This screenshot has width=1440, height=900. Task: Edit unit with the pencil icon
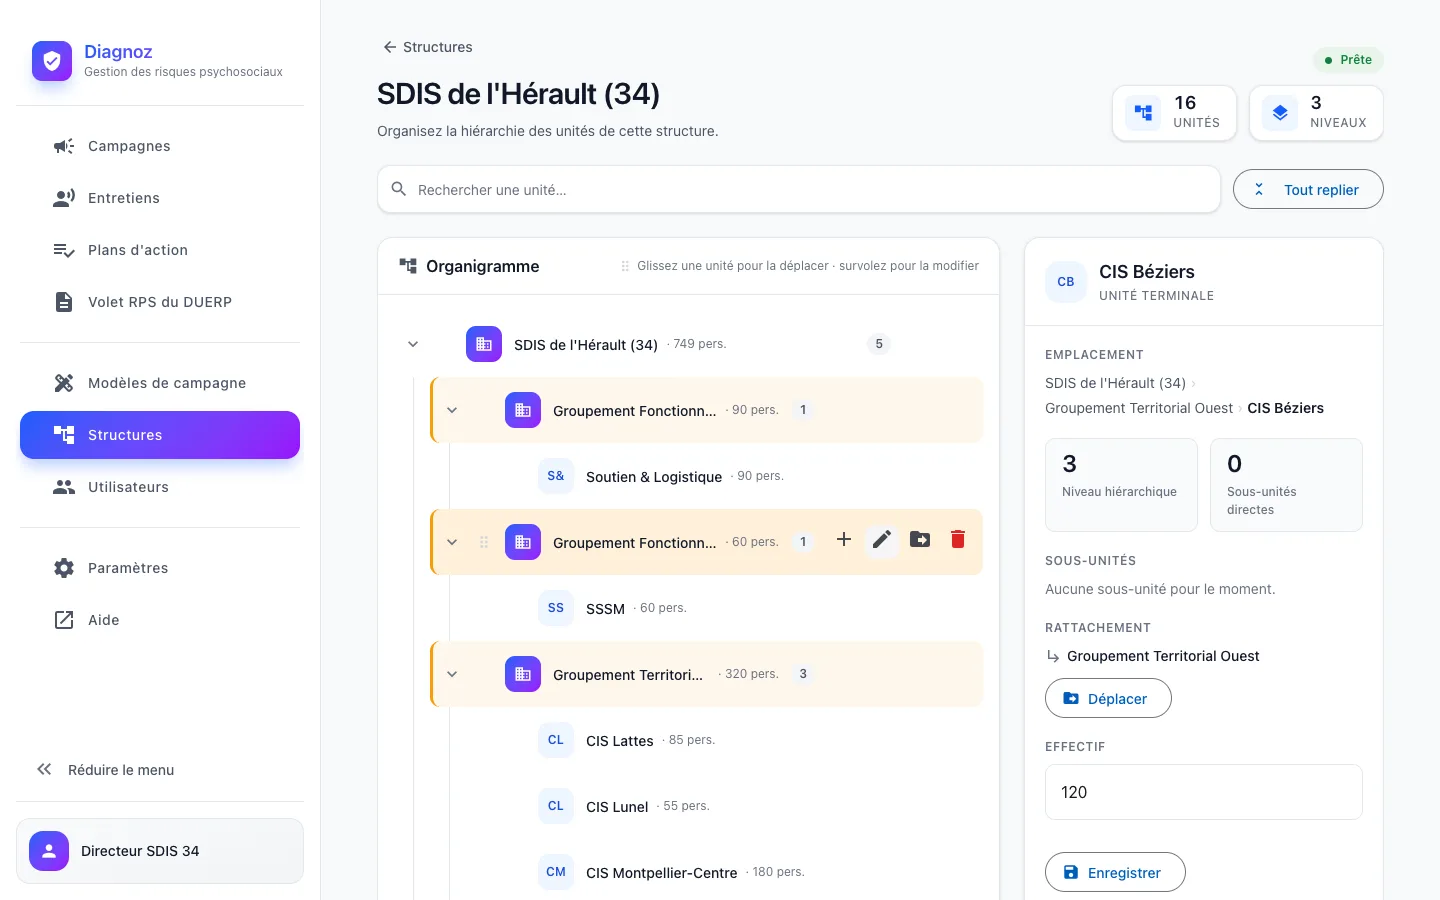click(x=882, y=540)
